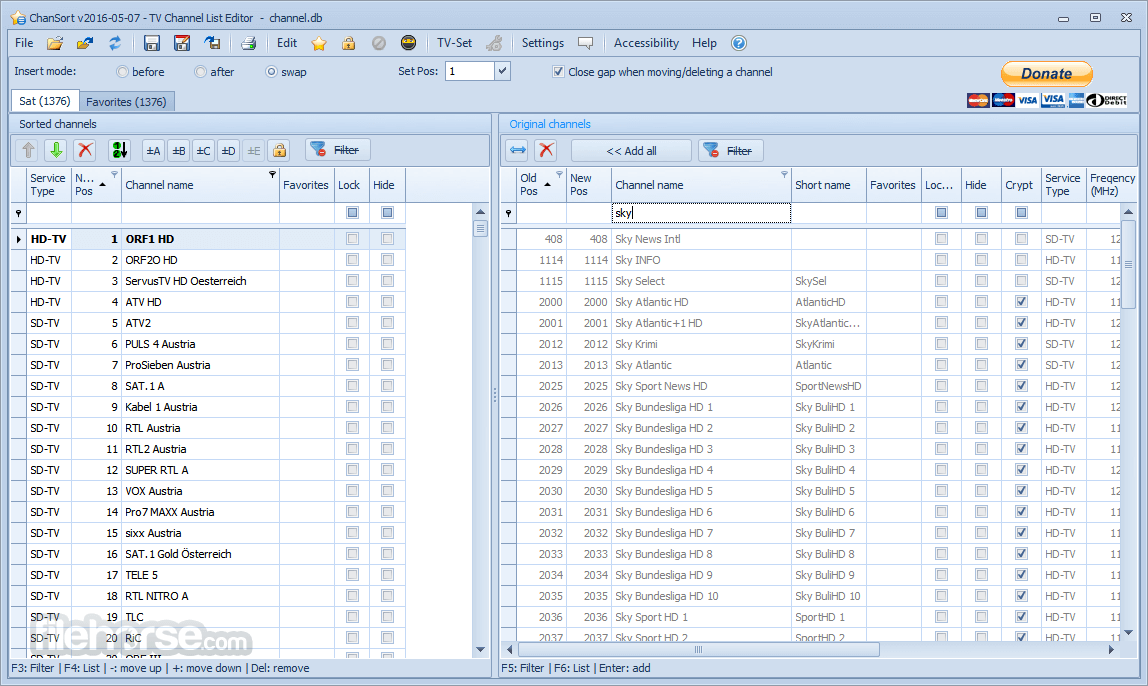Click the red X in Original channels toolbar
Image resolution: width=1148 pixels, height=686 pixels.
(x=546, y=150)
